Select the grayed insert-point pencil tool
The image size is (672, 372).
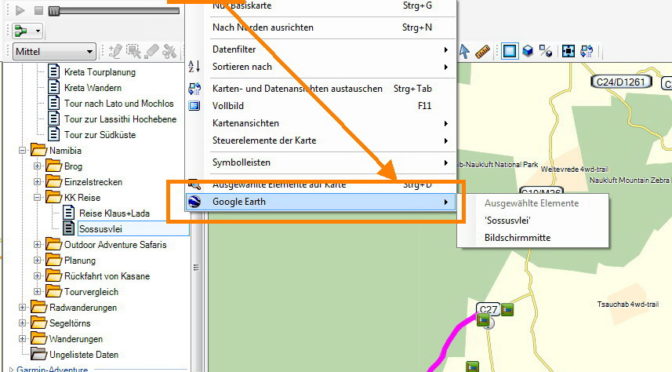click(x=115, y=51)
